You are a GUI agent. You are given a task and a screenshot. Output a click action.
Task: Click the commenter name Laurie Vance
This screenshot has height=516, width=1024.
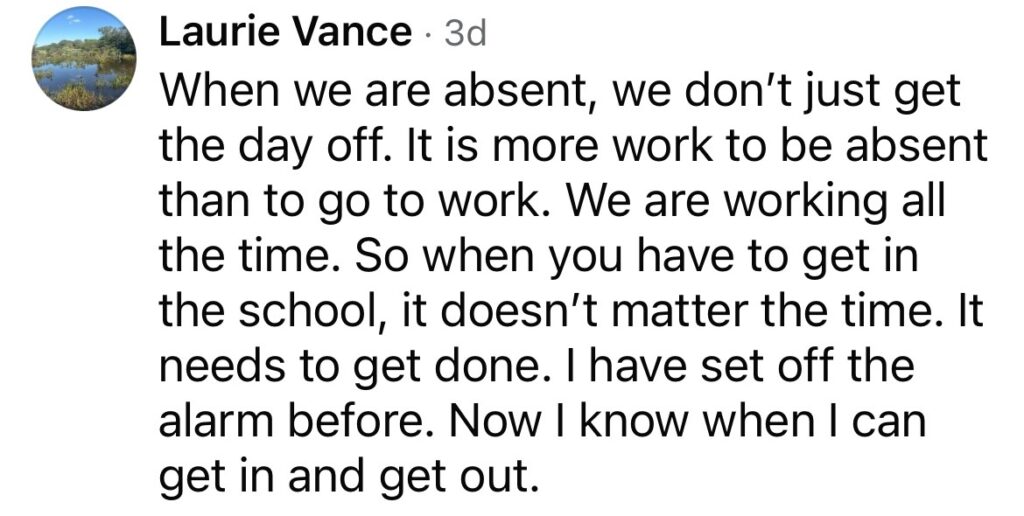[285, 33]
